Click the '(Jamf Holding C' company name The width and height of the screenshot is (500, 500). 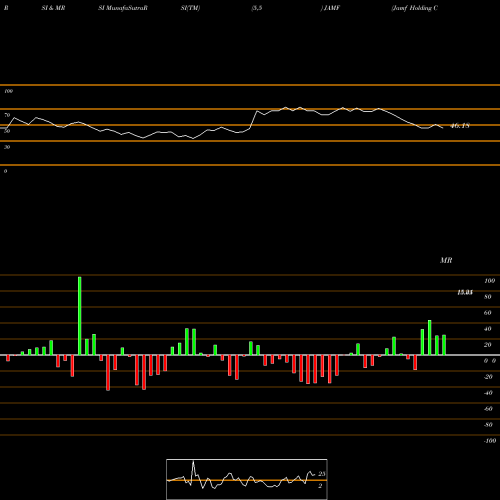click(x=414, y=8)
